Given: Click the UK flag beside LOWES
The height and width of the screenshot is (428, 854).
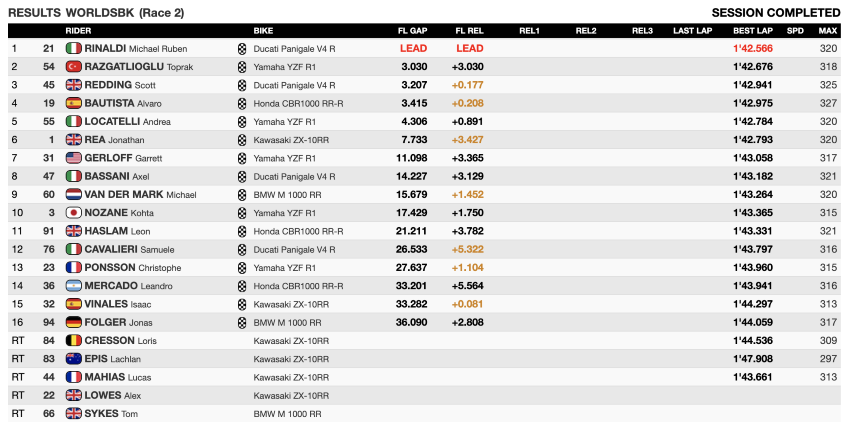Looking at the screenshot, I should [74, 395].
